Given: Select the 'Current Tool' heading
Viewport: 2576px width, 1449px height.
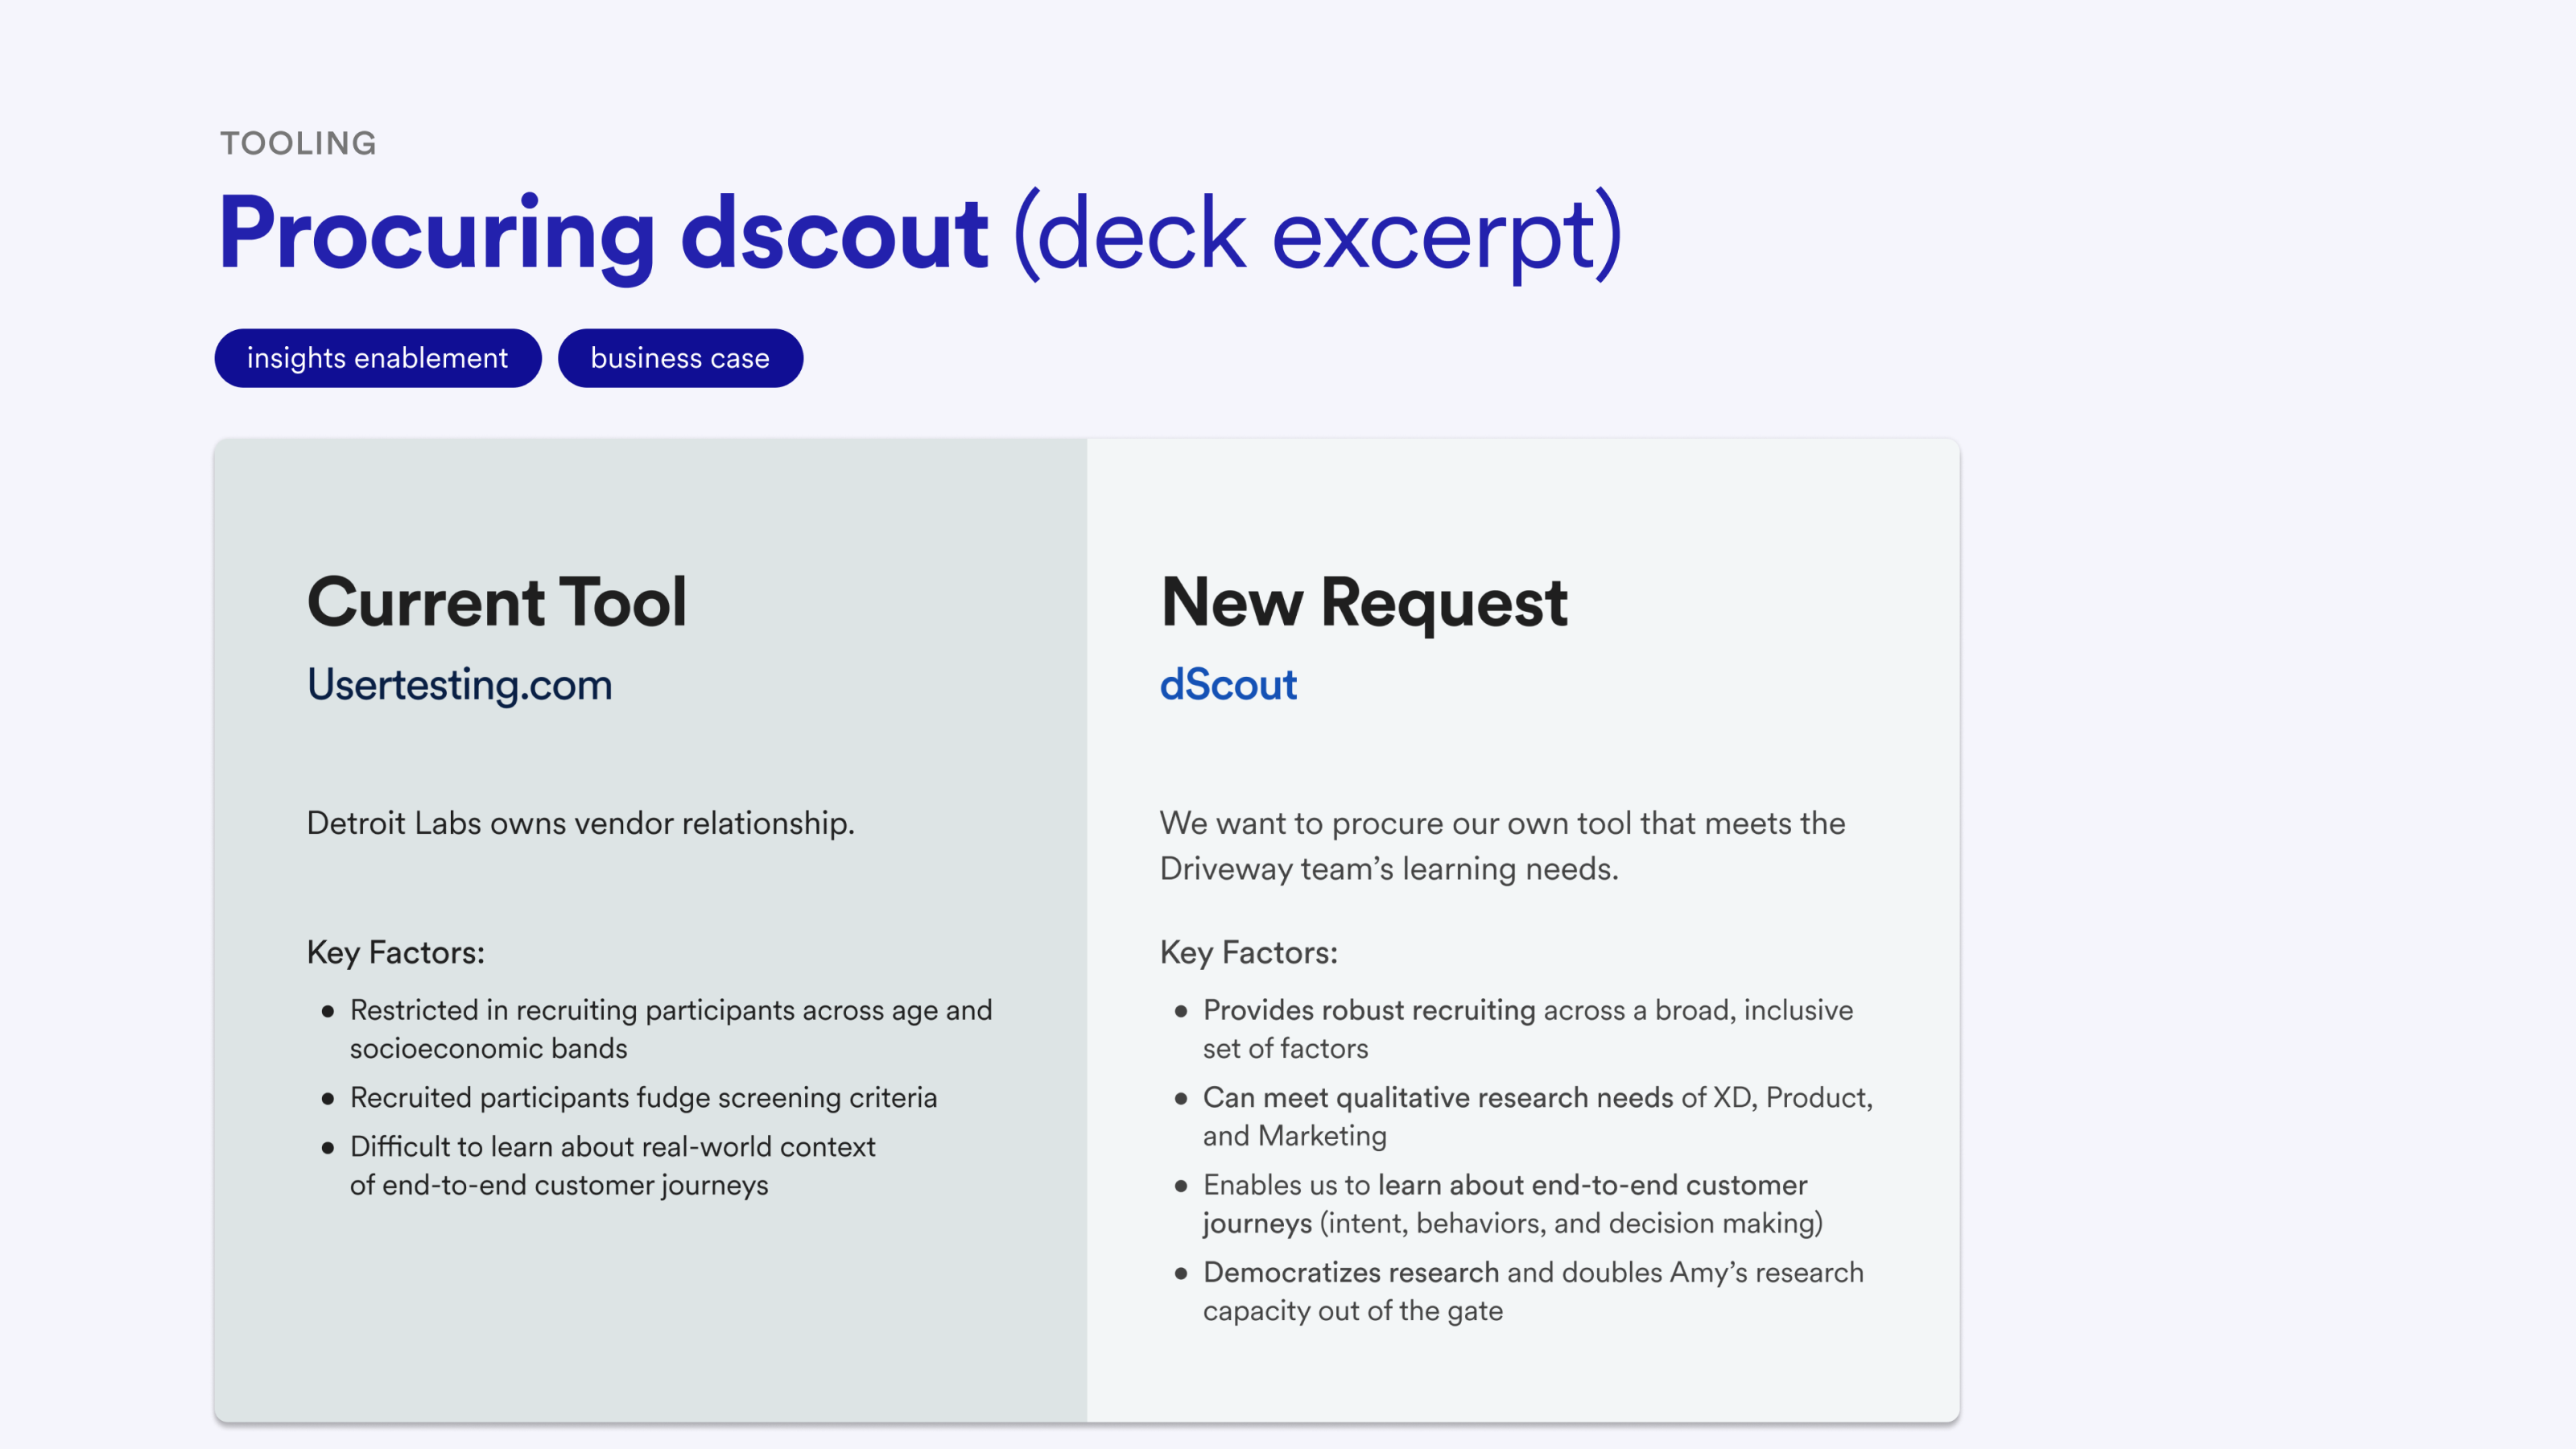Looking at the screenshot, I should pyautogui.click(x=496, y=602).
